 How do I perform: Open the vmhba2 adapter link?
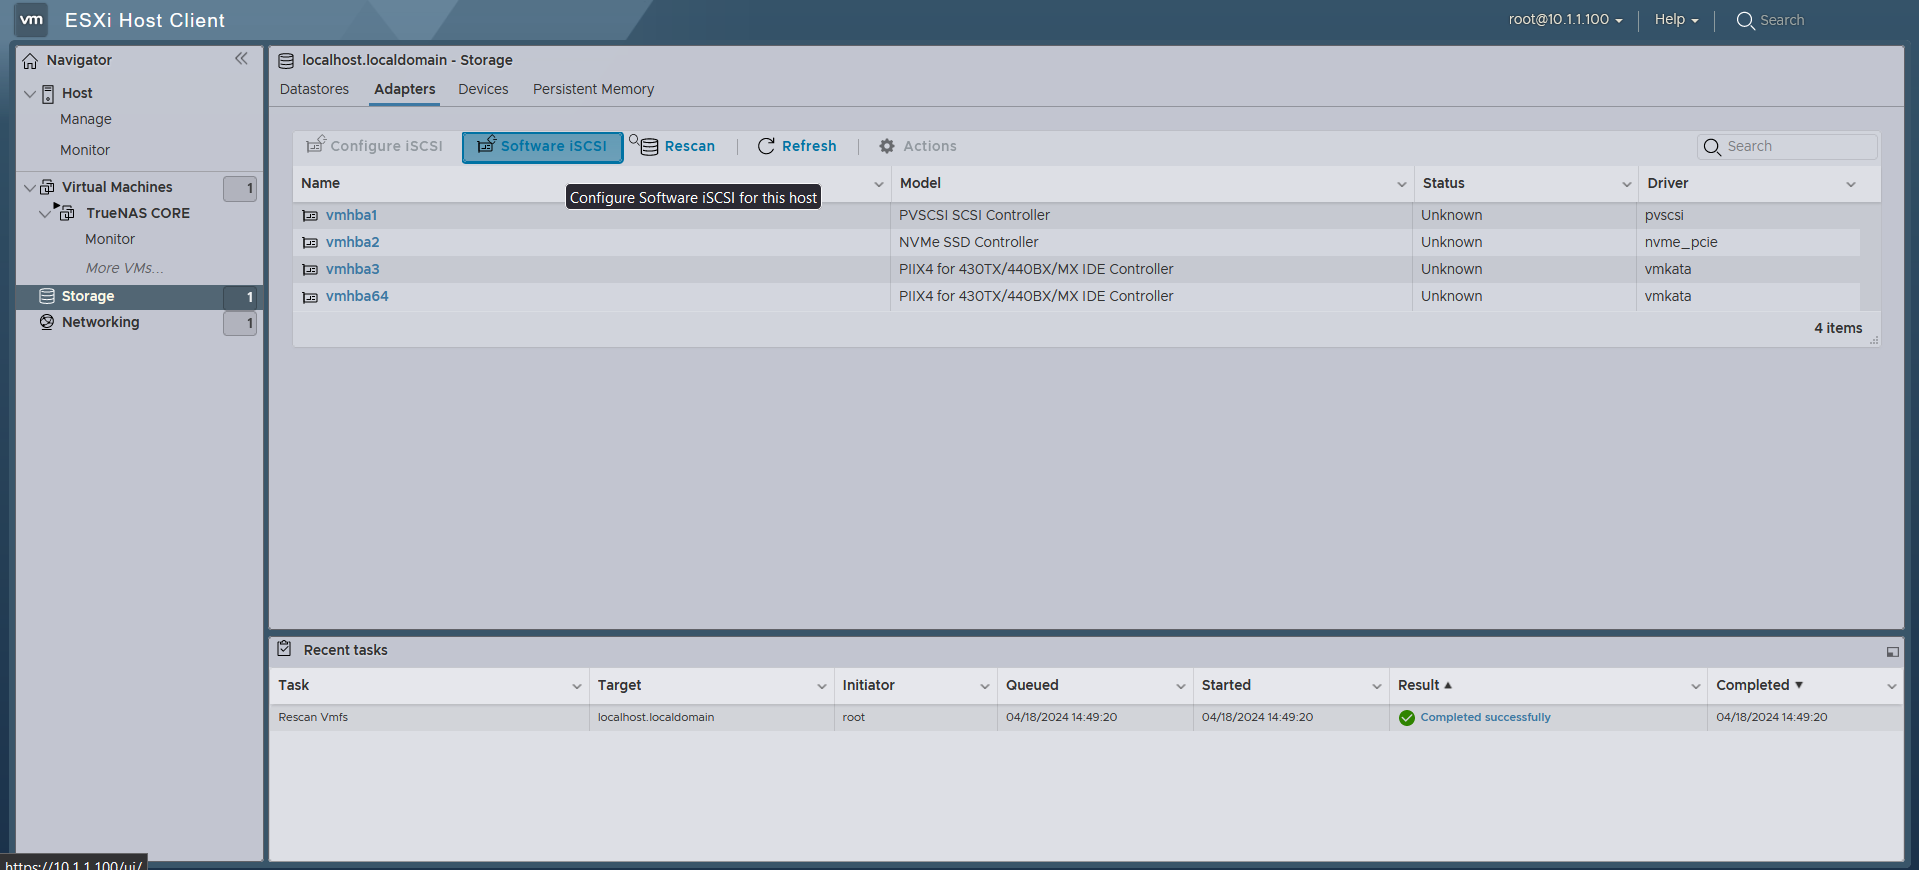click(352, 242)
